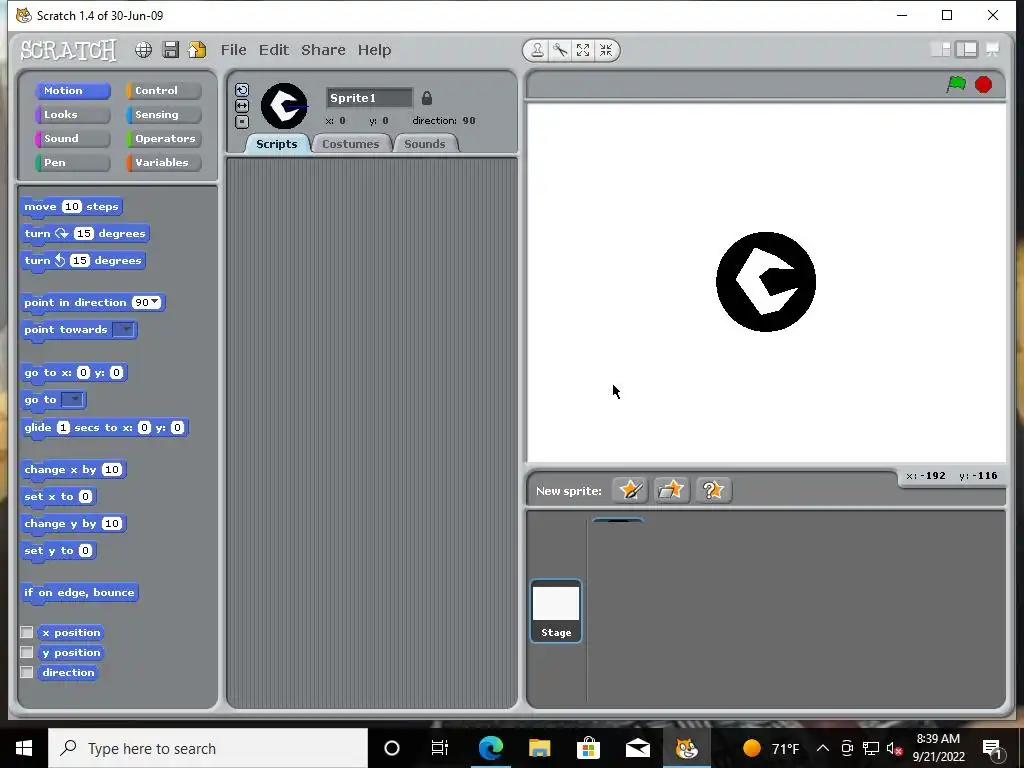Switch to the Sounds tab
The width and height of the screenshot is (1024, 768).
[424, 144]
